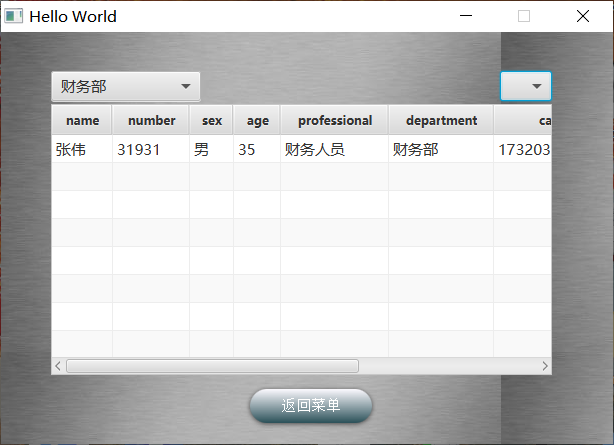The width and height of the screenshot is (614, 445).
Task: Click the horizontal scrollbar left arrow
Action: (58, 366)
